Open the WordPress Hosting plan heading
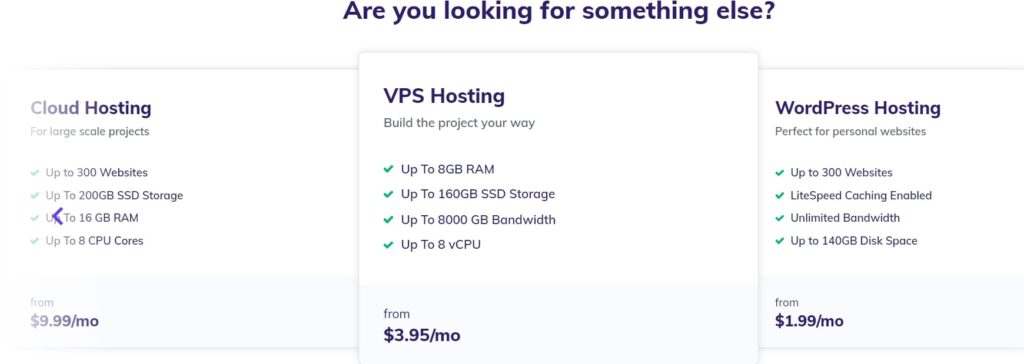This screenshot has width=1024, height=364. 857,108
